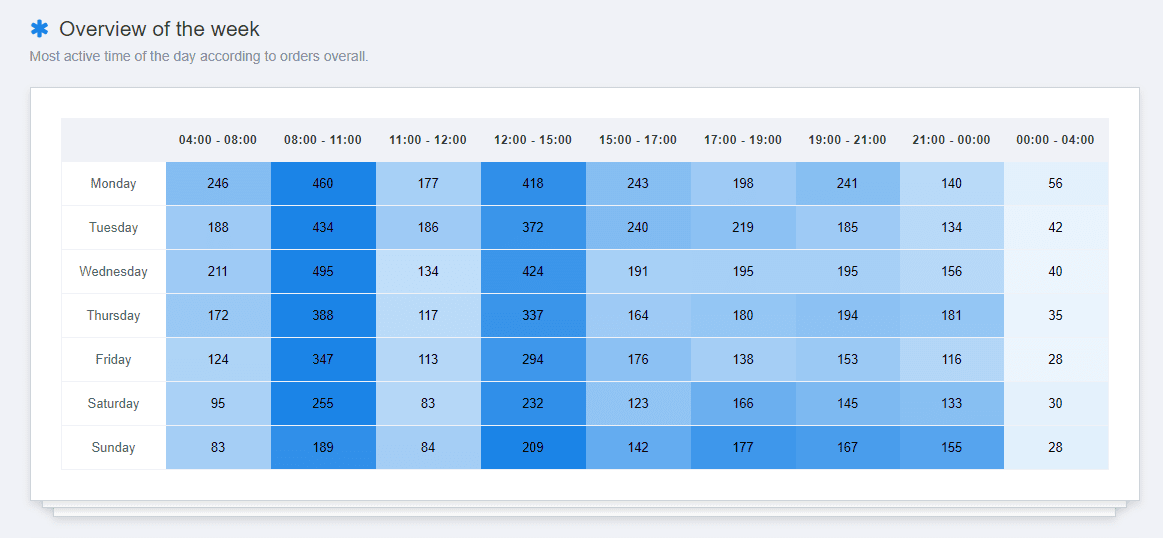Select Sunday's 189 cell
The height and width of the screenshot is (538, 1163).
coord(323,447)
